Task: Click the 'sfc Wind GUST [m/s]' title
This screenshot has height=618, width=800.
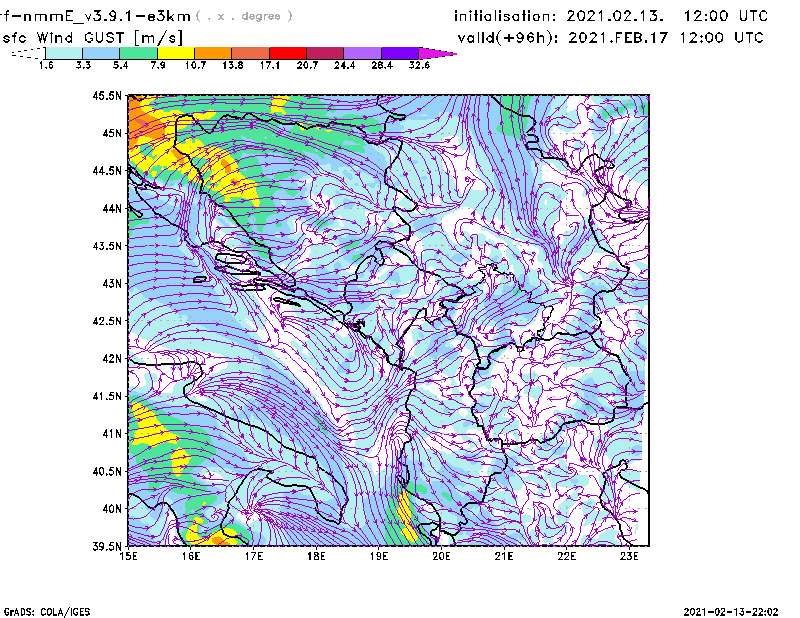Action: (x=92, y=38)
